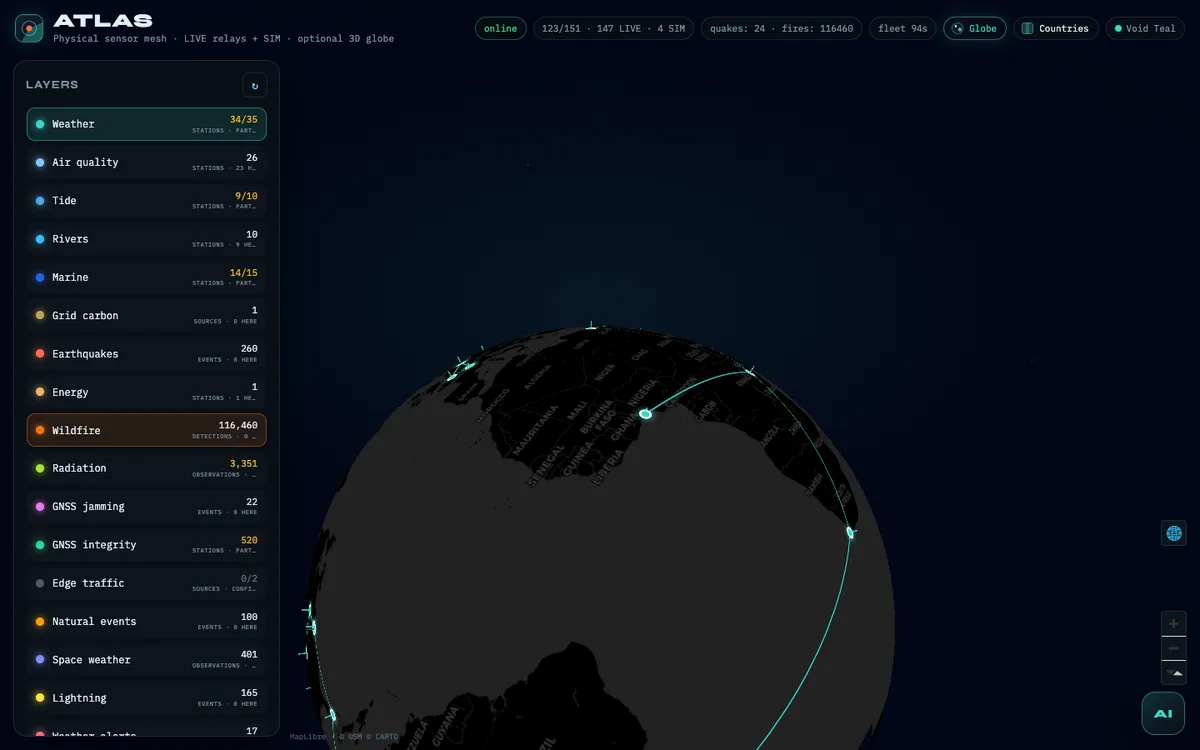Zoom in on the map
The image size is (1200, 750).
1174,624
